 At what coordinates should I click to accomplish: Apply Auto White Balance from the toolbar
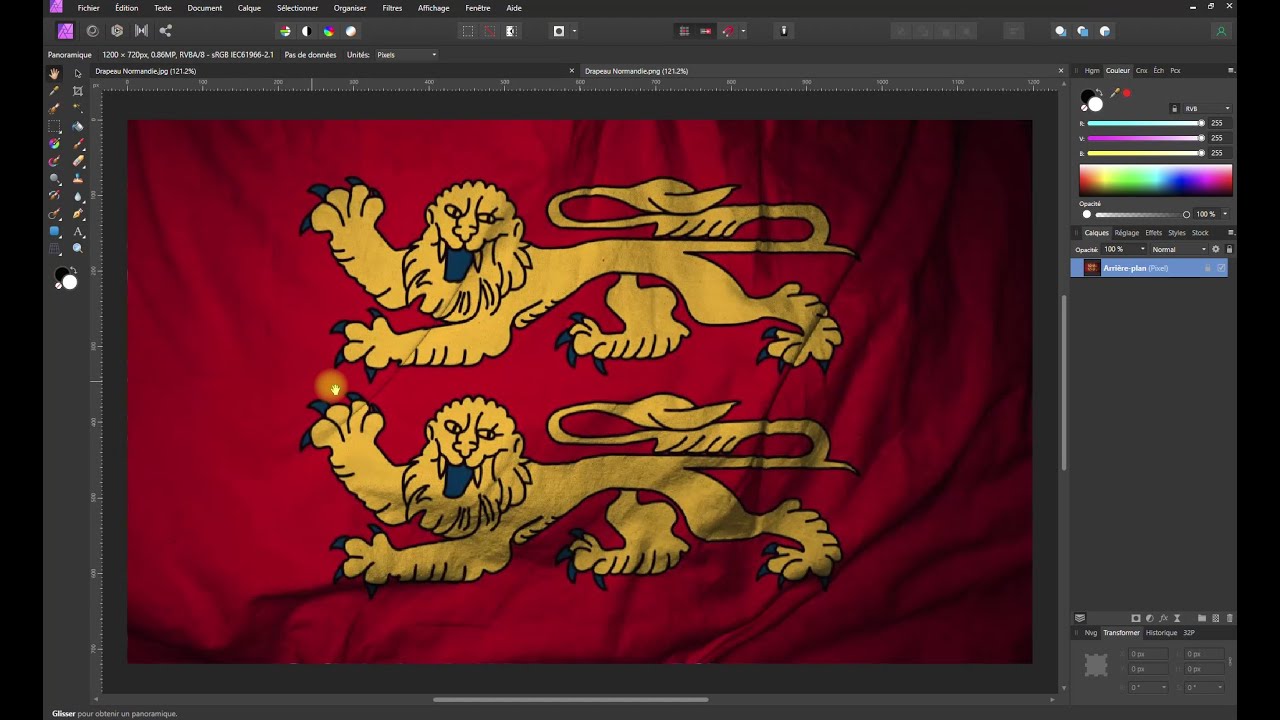point(351,31)
